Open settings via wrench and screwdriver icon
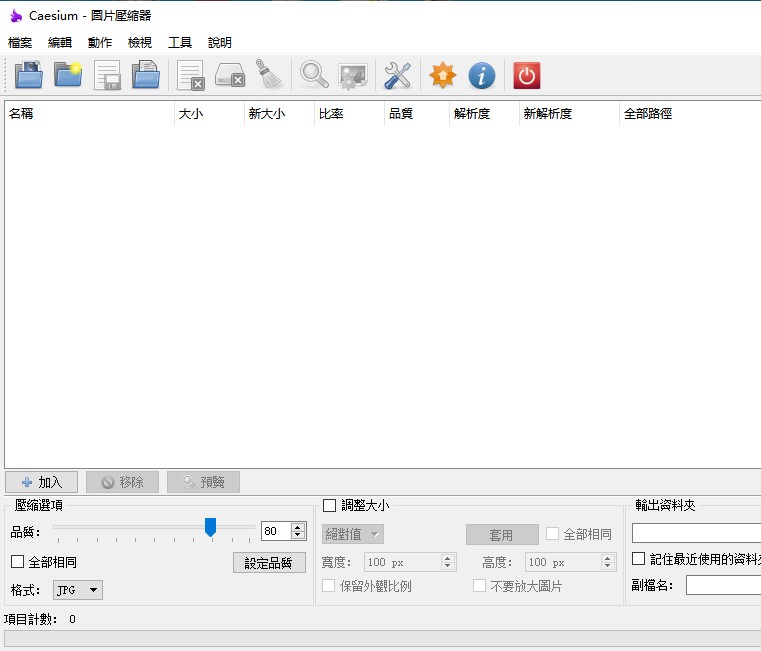 tap(398, 75)
